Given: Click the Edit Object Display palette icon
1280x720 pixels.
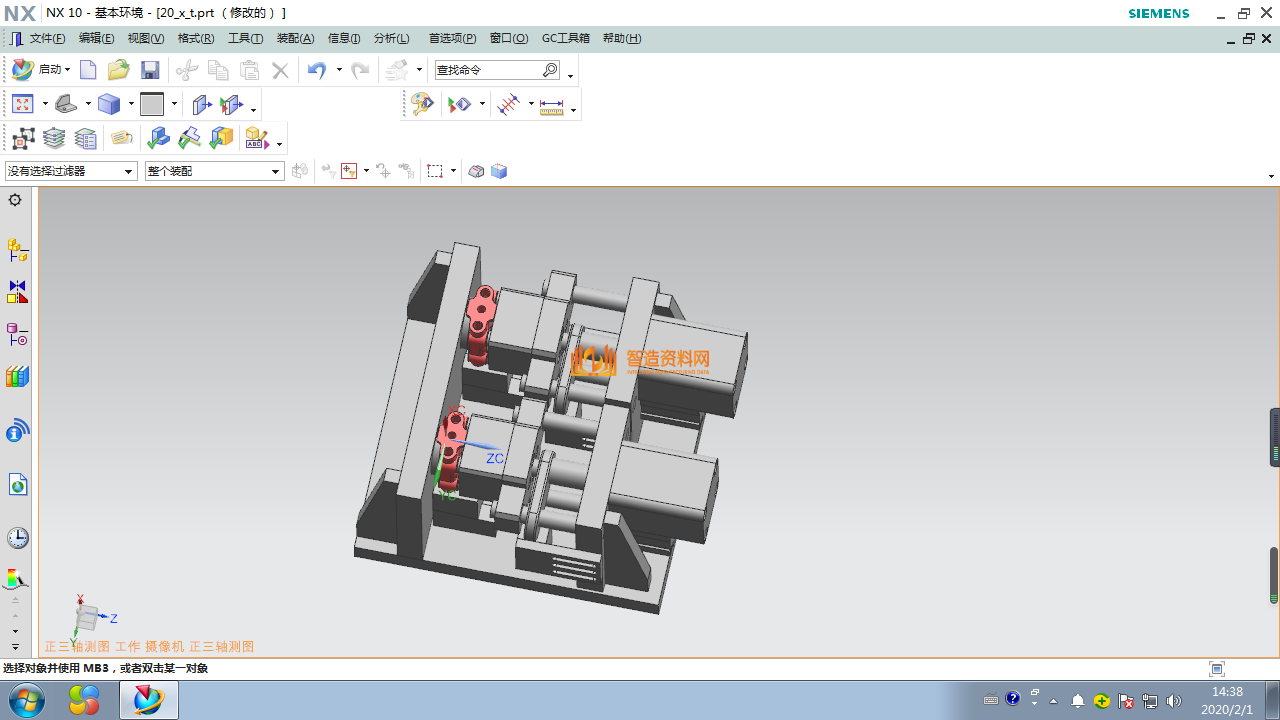Looking at the screenshot, I should pyautogui.click(x=422, y=104).
